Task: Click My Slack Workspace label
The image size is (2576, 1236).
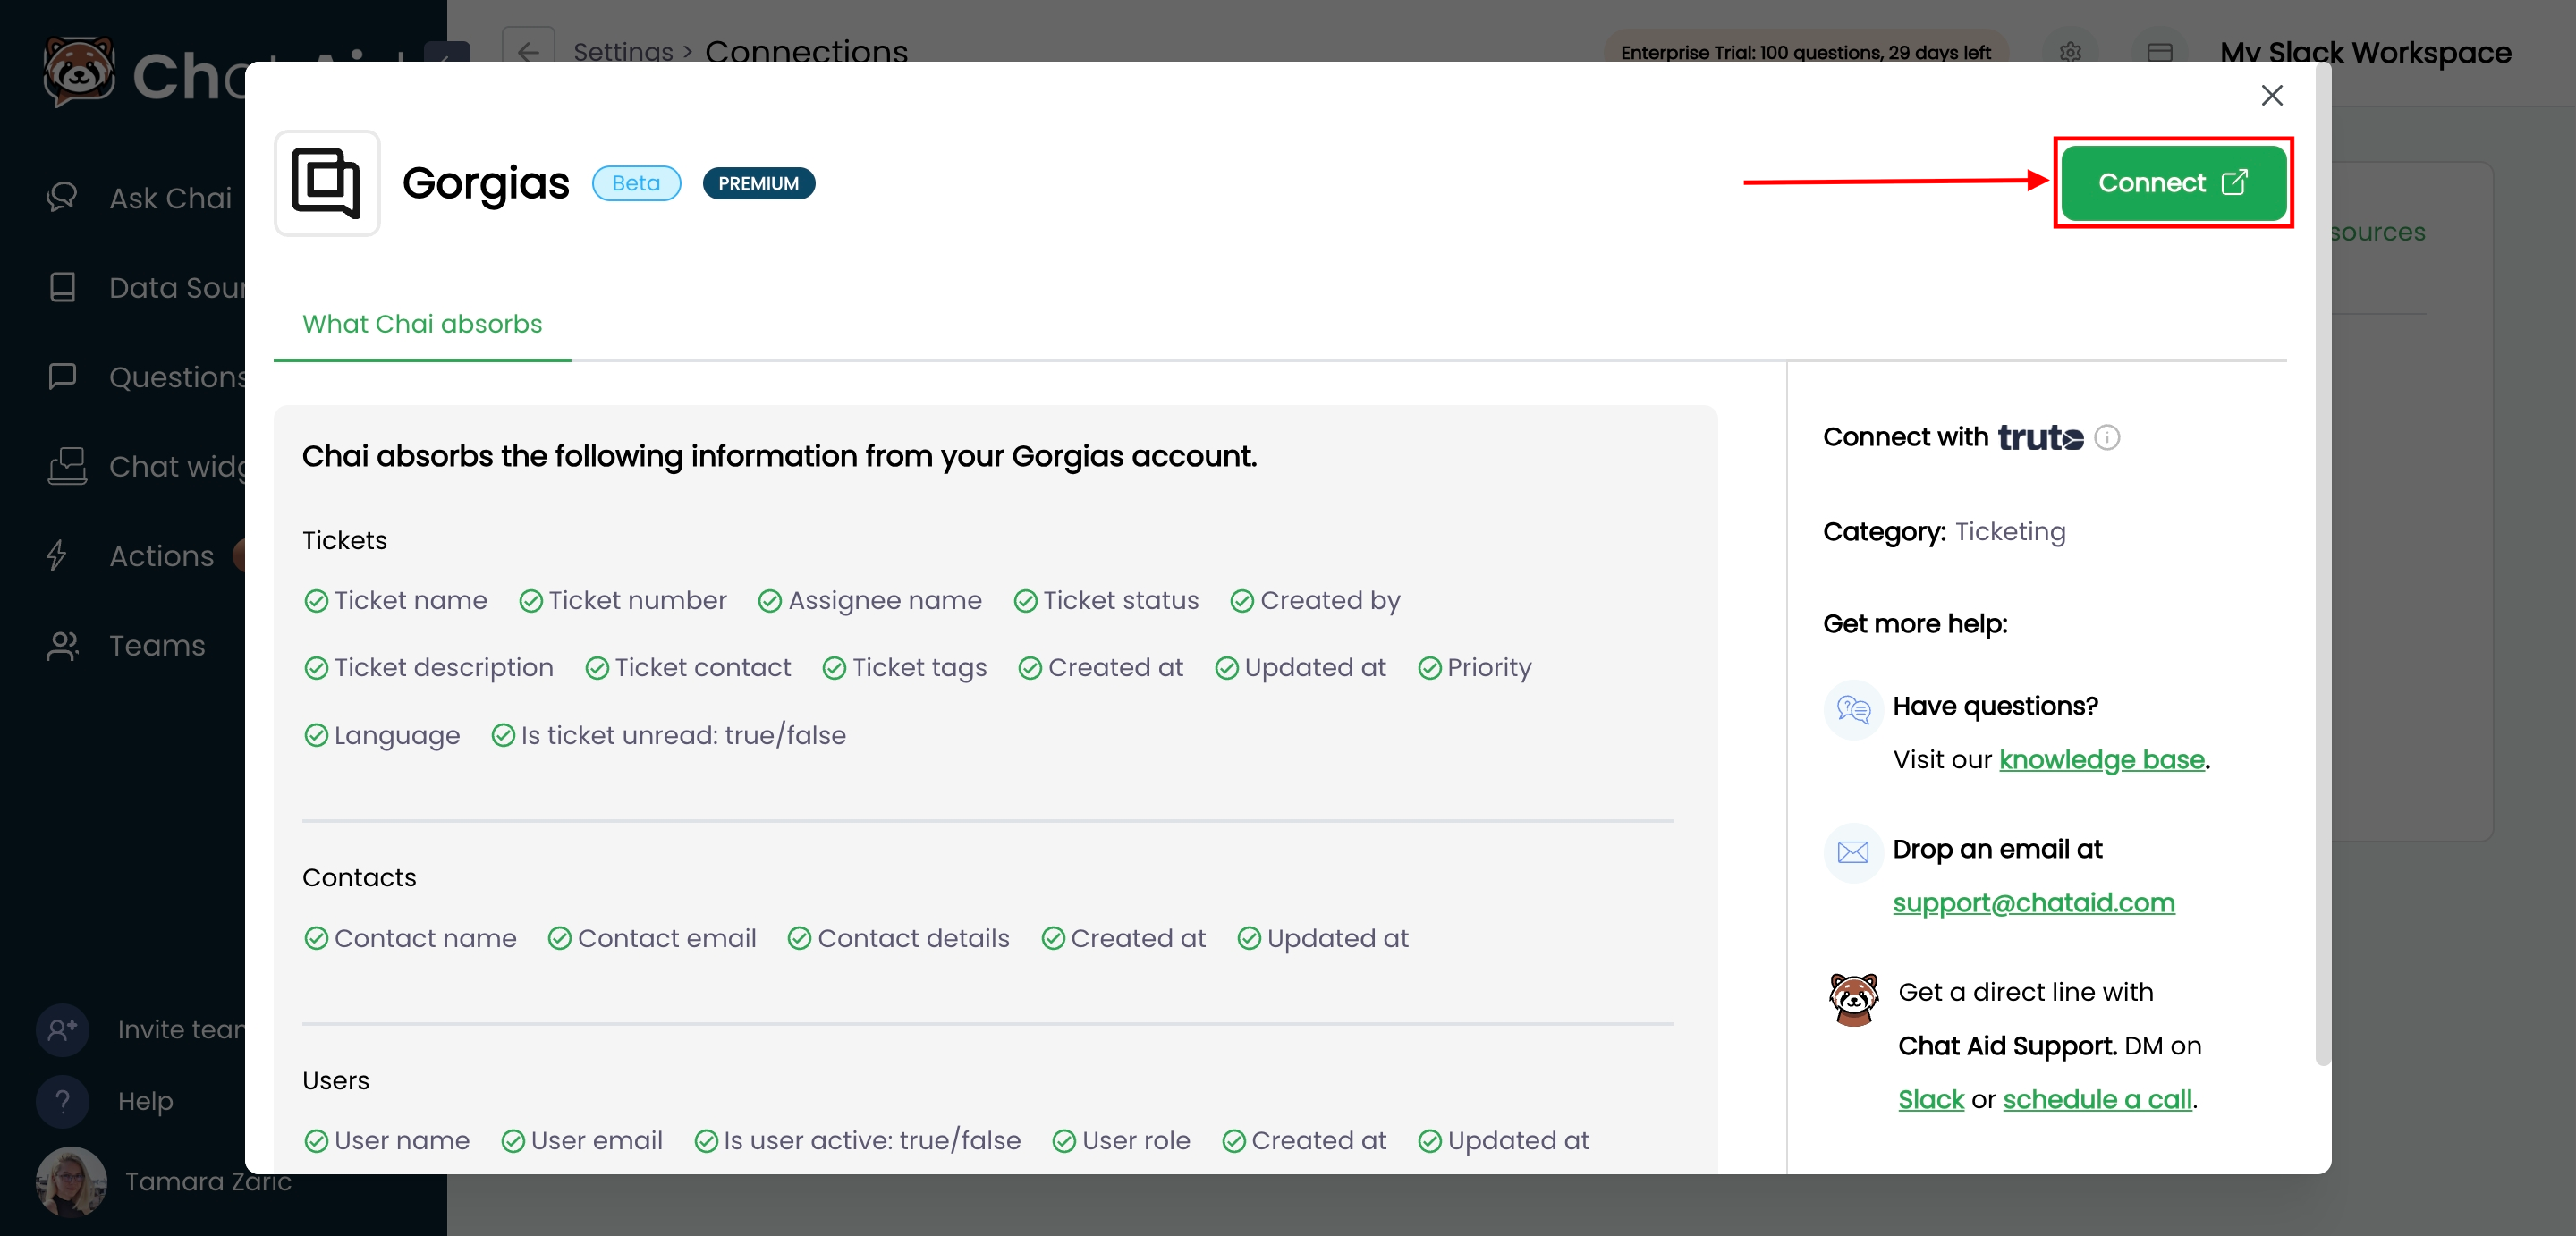Action: [2365, 52]
